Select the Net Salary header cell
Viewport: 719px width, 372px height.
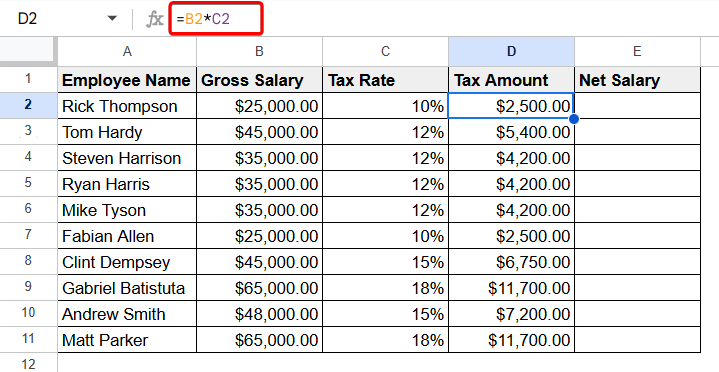tap(637, 80)
